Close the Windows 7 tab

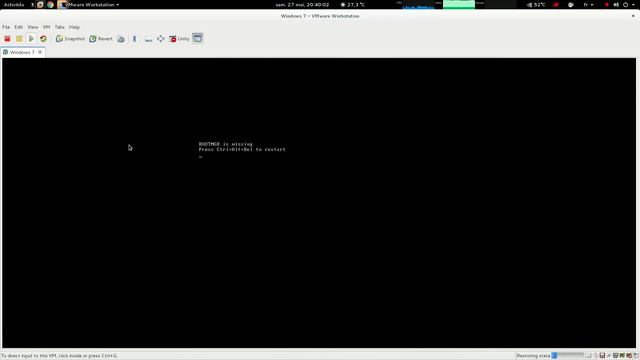[x=40, y=52]
